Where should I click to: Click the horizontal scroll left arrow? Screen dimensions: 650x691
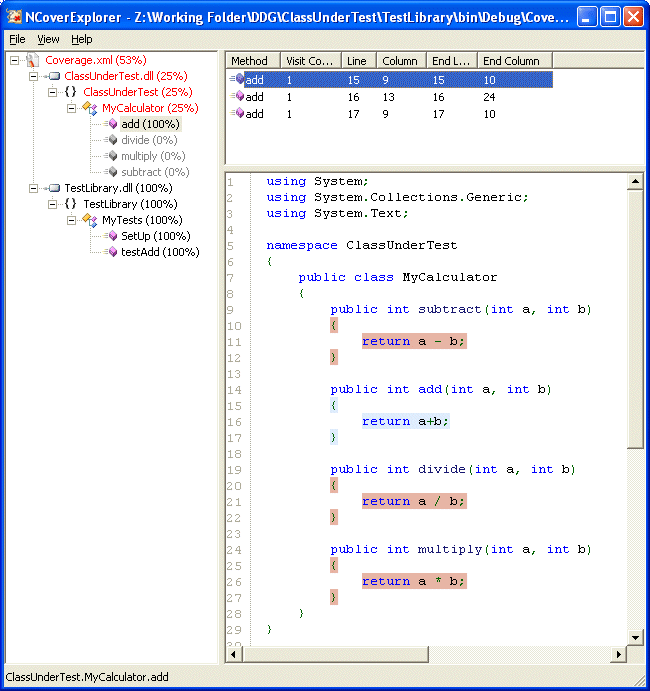pyautogui.click(x=233, y=654)
